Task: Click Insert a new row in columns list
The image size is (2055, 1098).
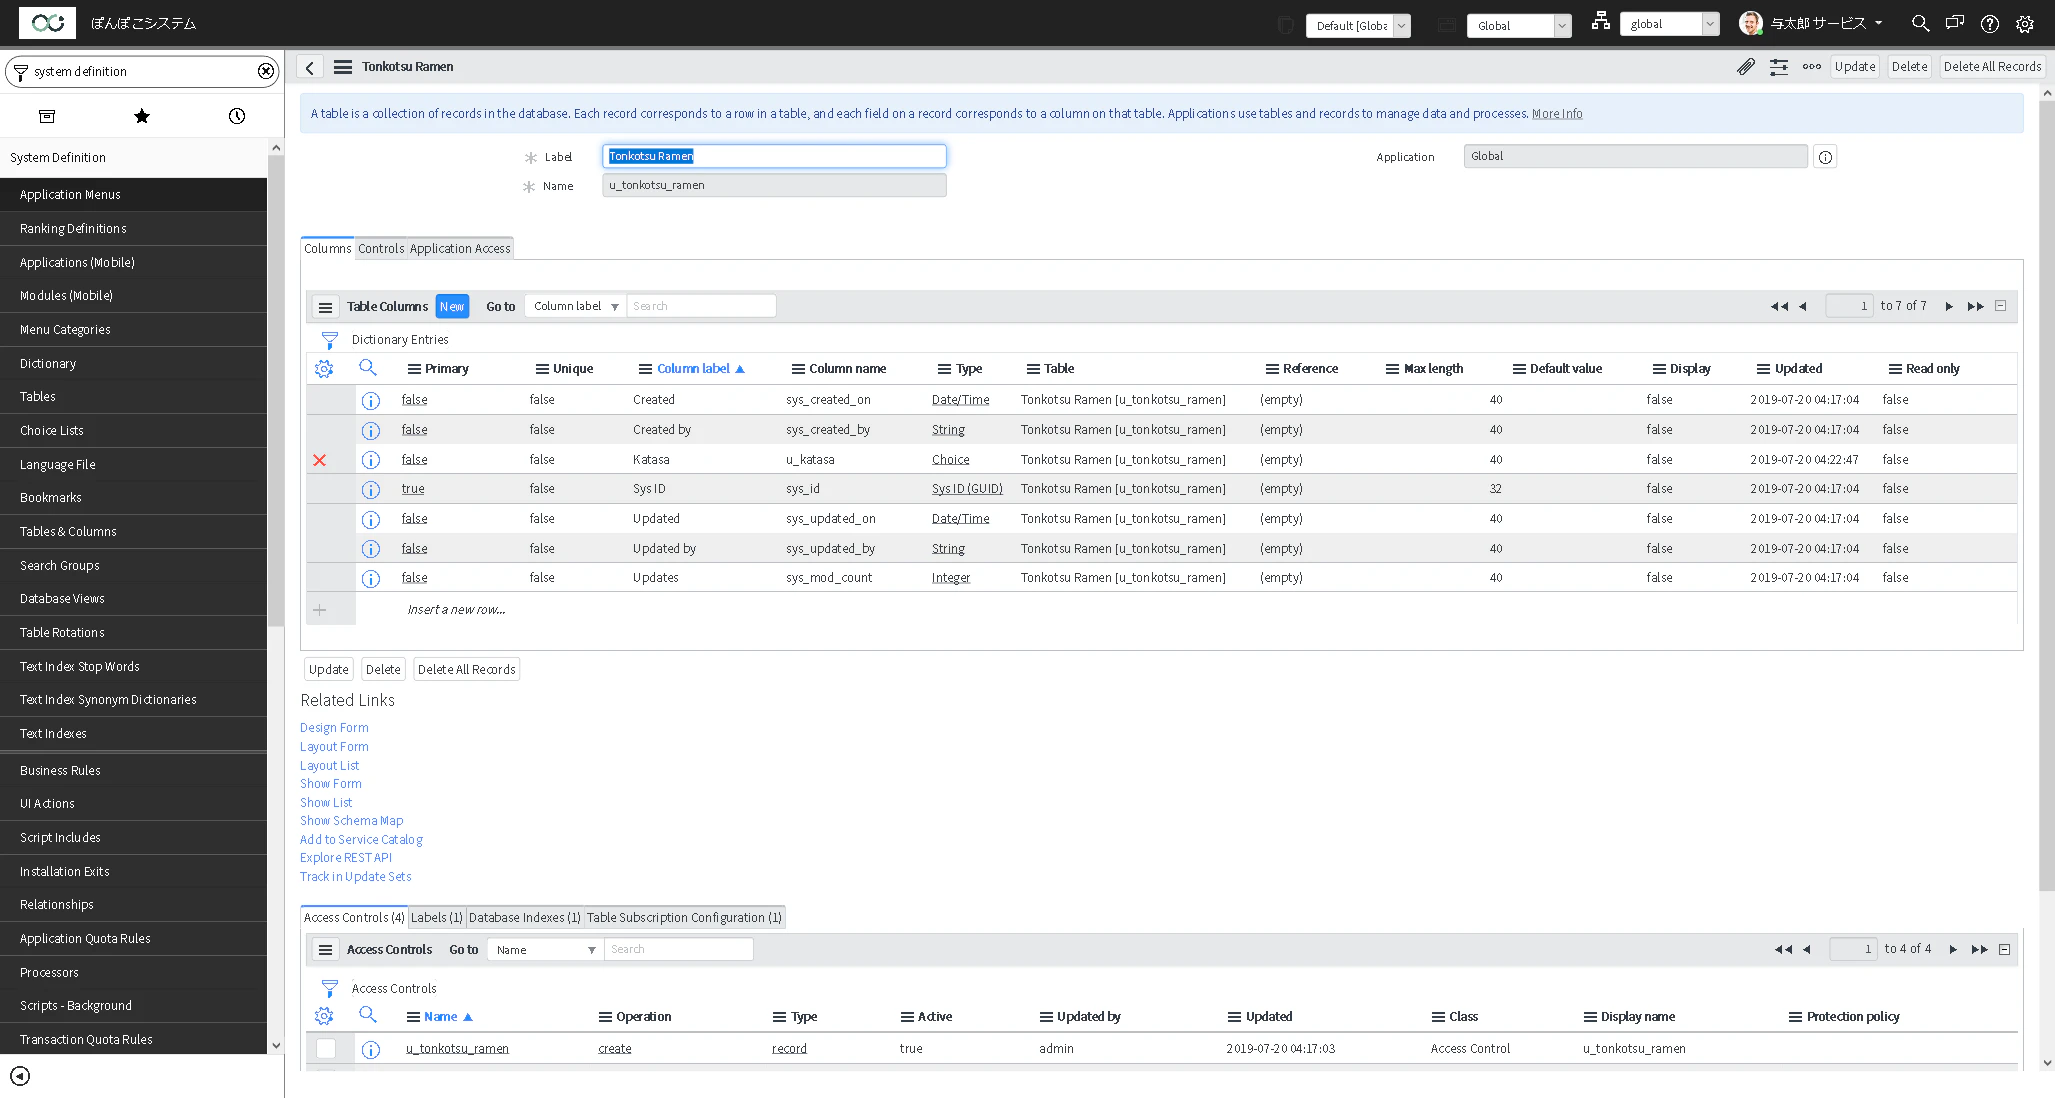Action: 456,610
